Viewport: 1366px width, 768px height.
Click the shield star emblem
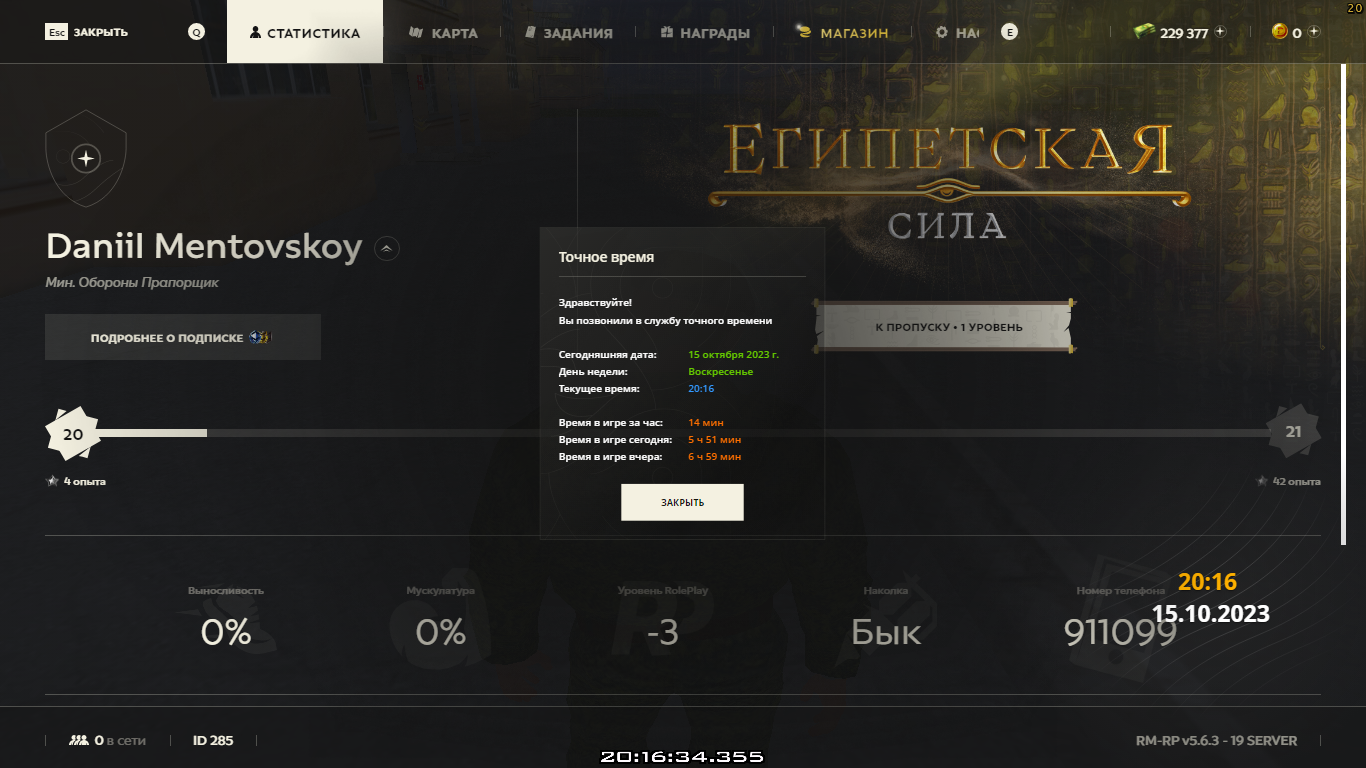[x=87, y=159]
